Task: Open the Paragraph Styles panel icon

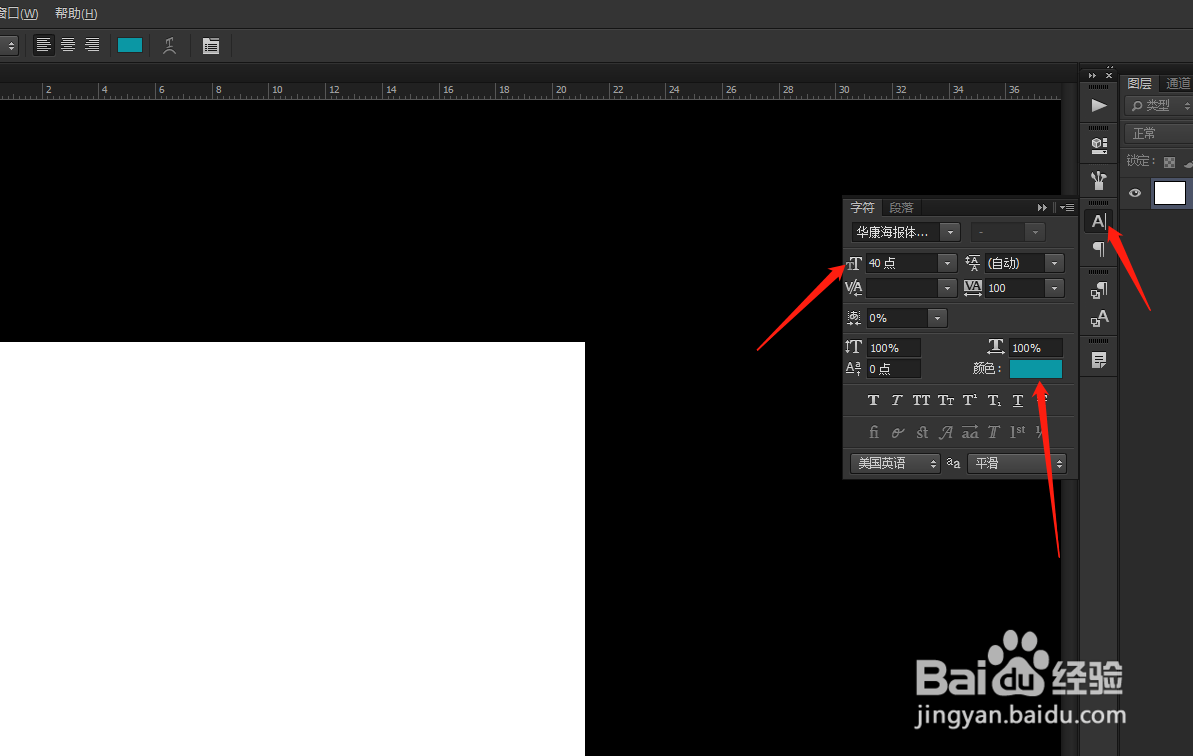Action: click(1099, 290)
